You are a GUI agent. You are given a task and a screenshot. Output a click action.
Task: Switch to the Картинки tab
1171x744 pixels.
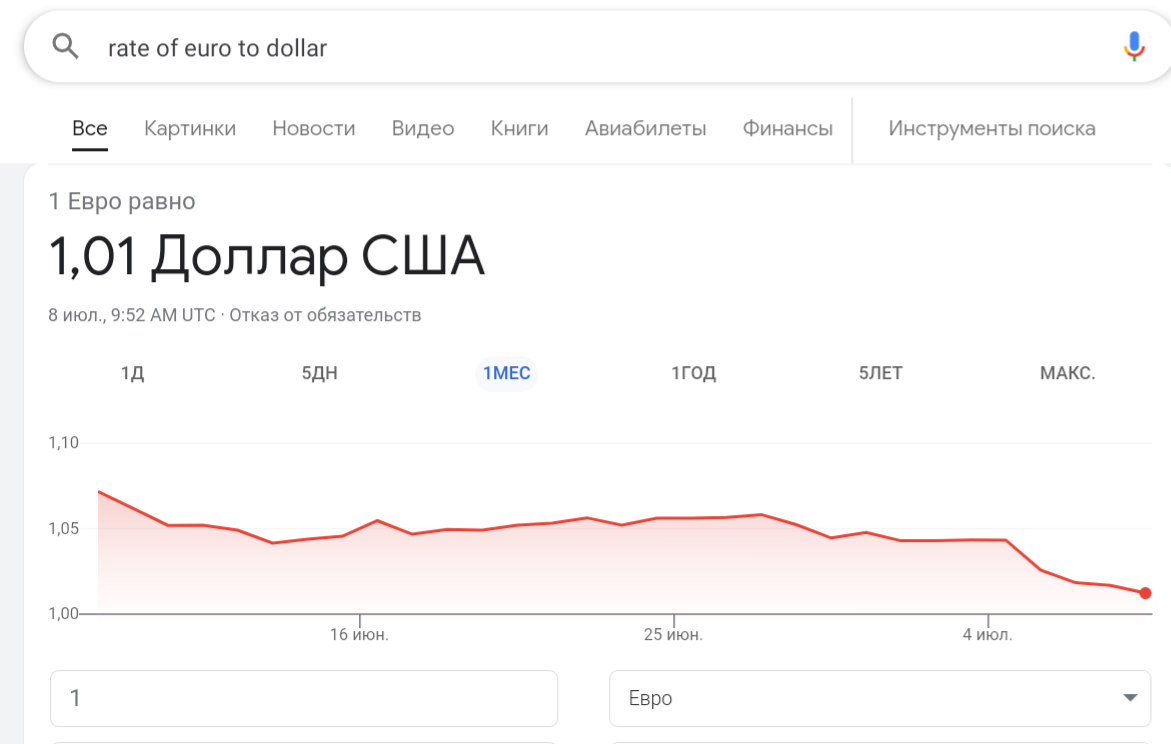click(190, 128)
